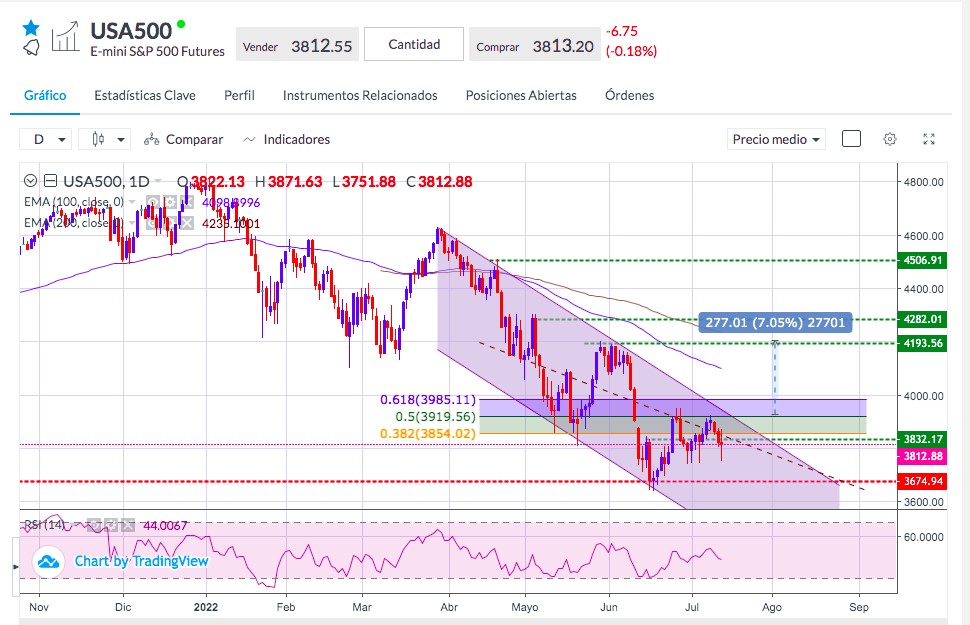Click the Indicadores button label
Image resolution: width=970 pixels, height=625 pixels.
click(x=297, y=139)
